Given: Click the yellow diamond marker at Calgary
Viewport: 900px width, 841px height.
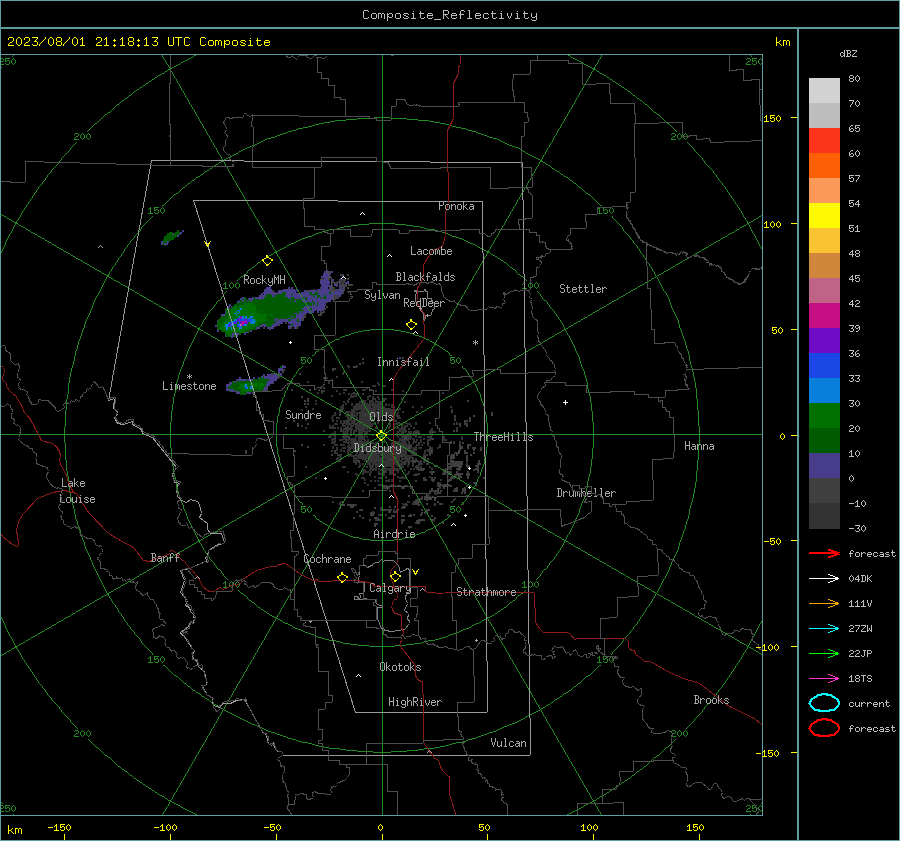Looking at the screenshot, I should [395, 576].
